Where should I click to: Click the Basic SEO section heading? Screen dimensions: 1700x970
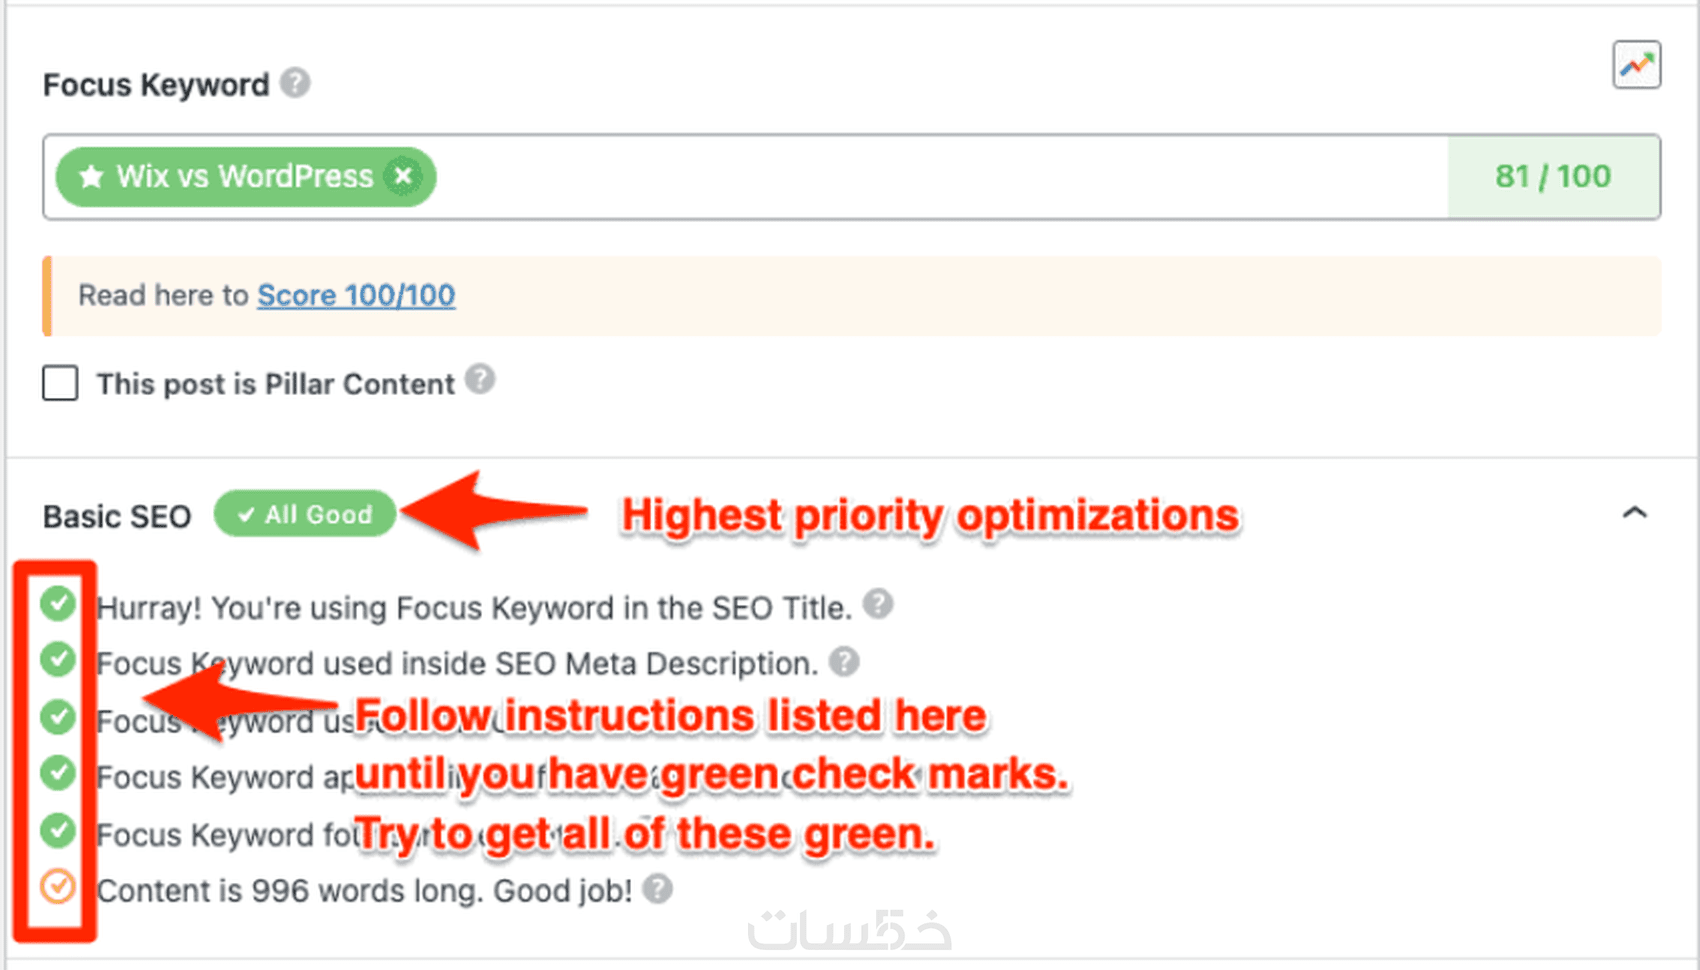[x=117, y=516]
